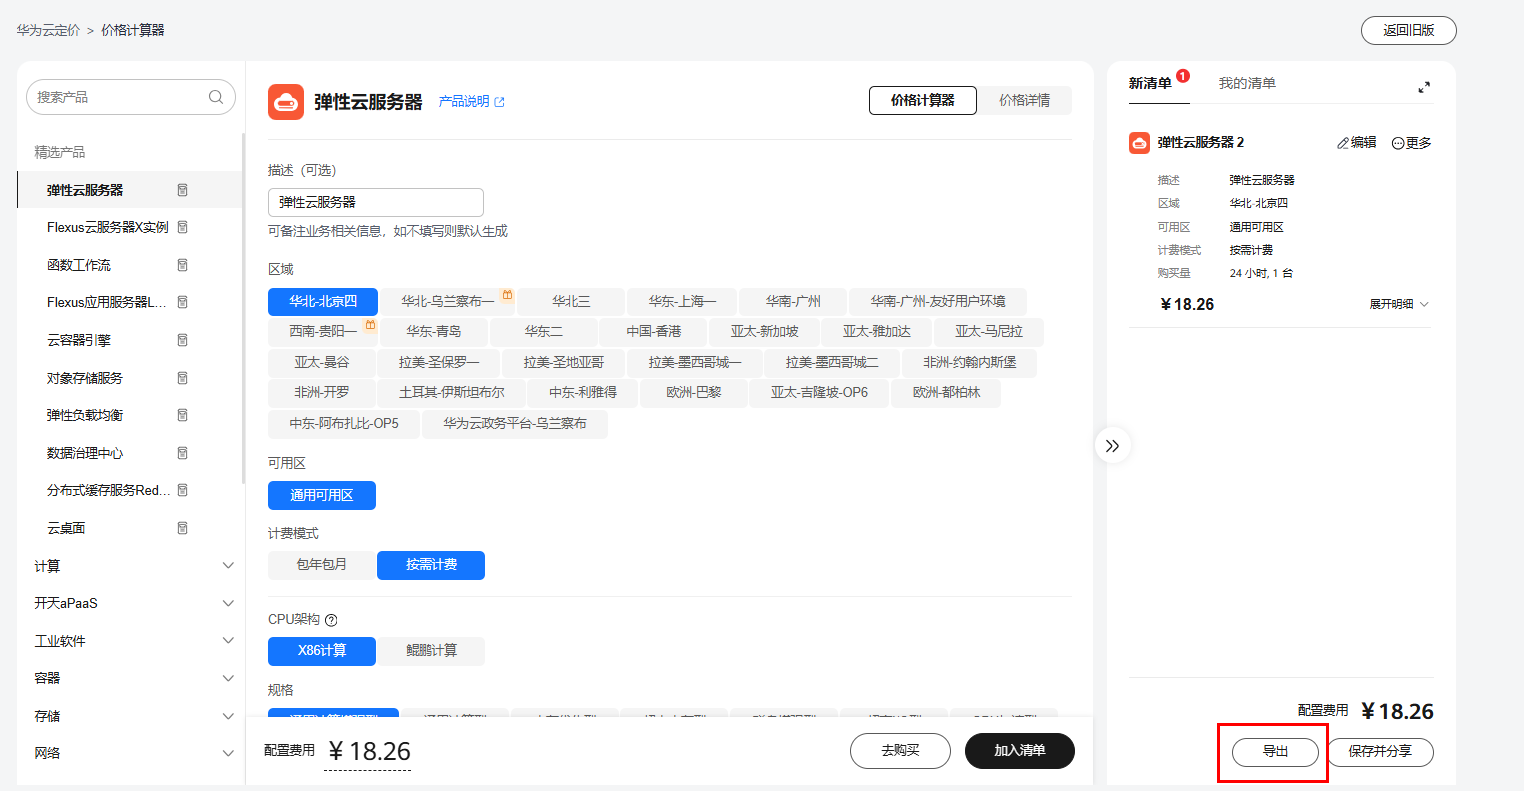Open the 价格详情 tab
This screenshot has height=791, width=1524.
click(x=1025, y=100)
